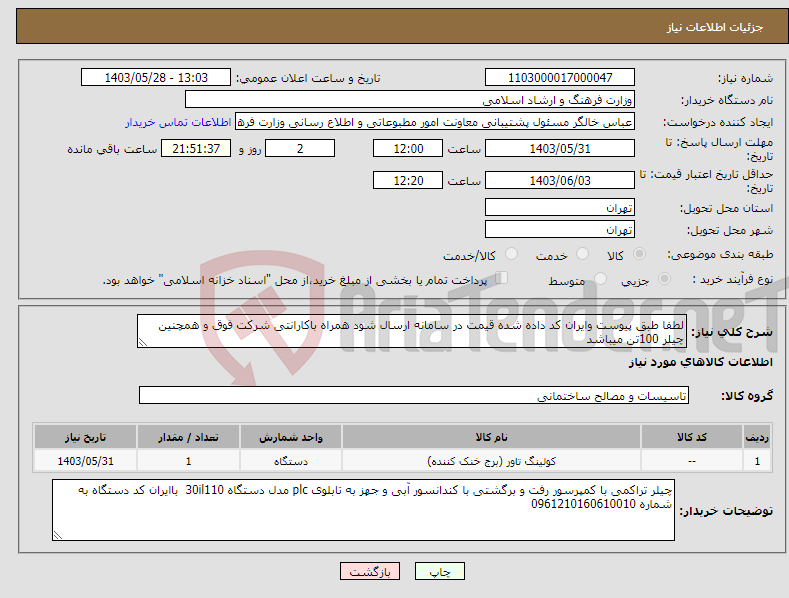789x598 pixels.
Task: Click the item code cell showing --
Action: click(691, 461)
